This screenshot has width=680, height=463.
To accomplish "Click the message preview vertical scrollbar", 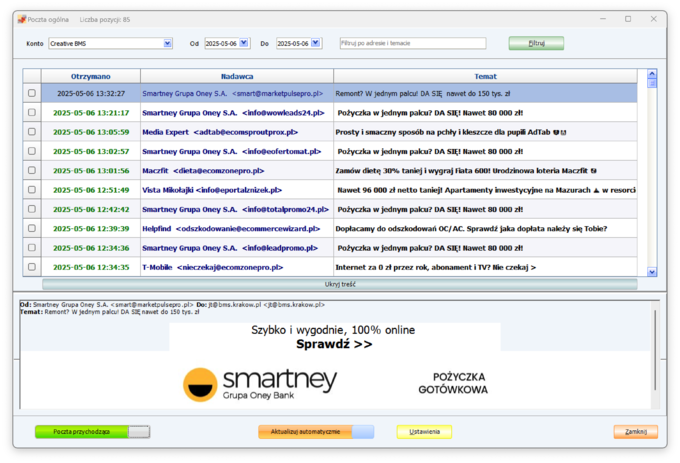I will pos(655,350).
